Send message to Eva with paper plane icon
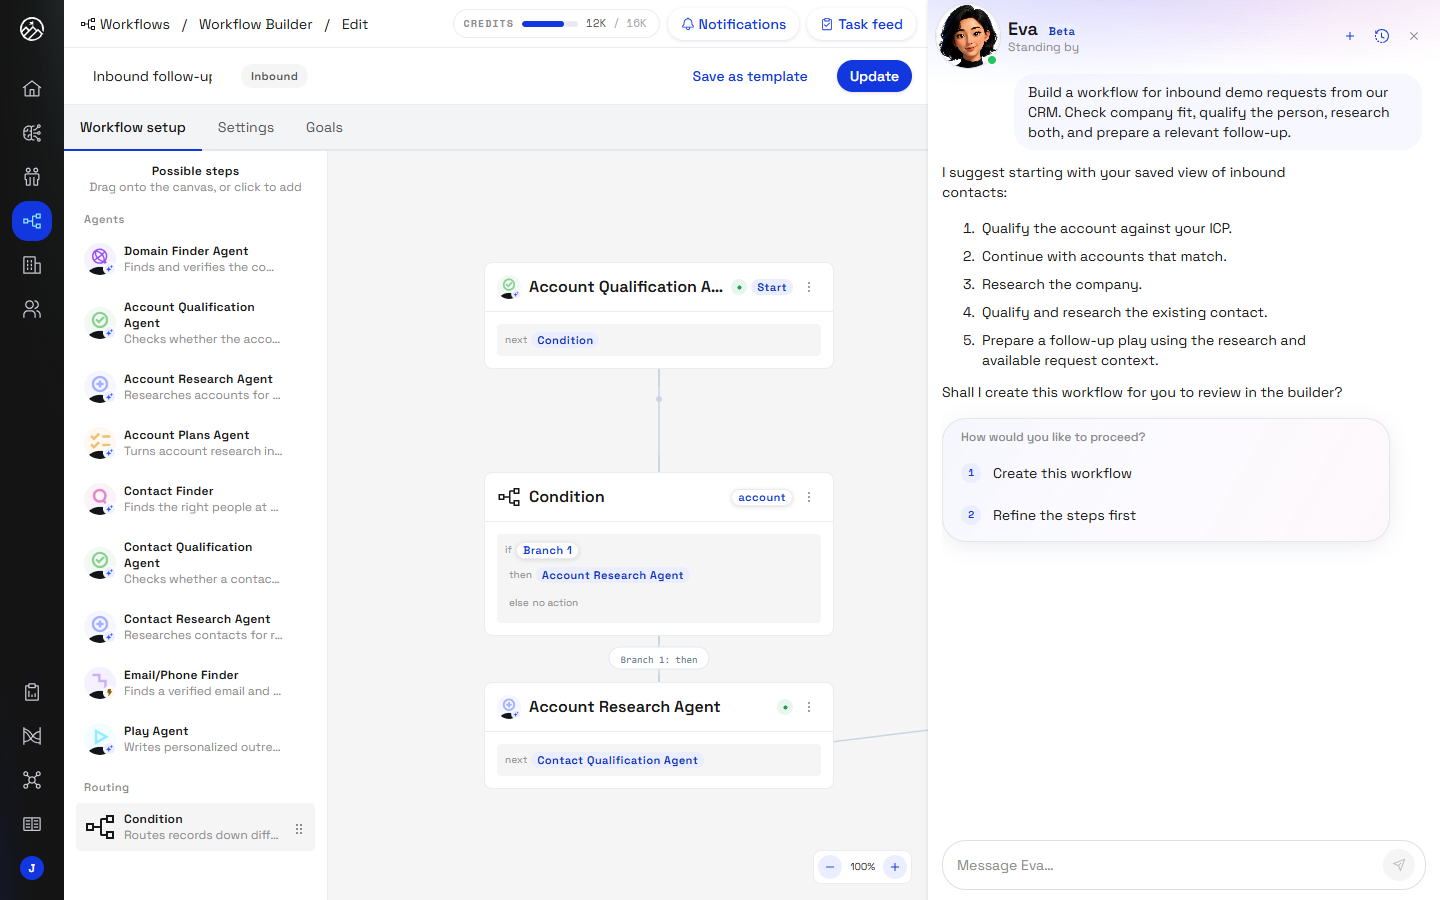Screen dimensions: 1440x900 1399,865
